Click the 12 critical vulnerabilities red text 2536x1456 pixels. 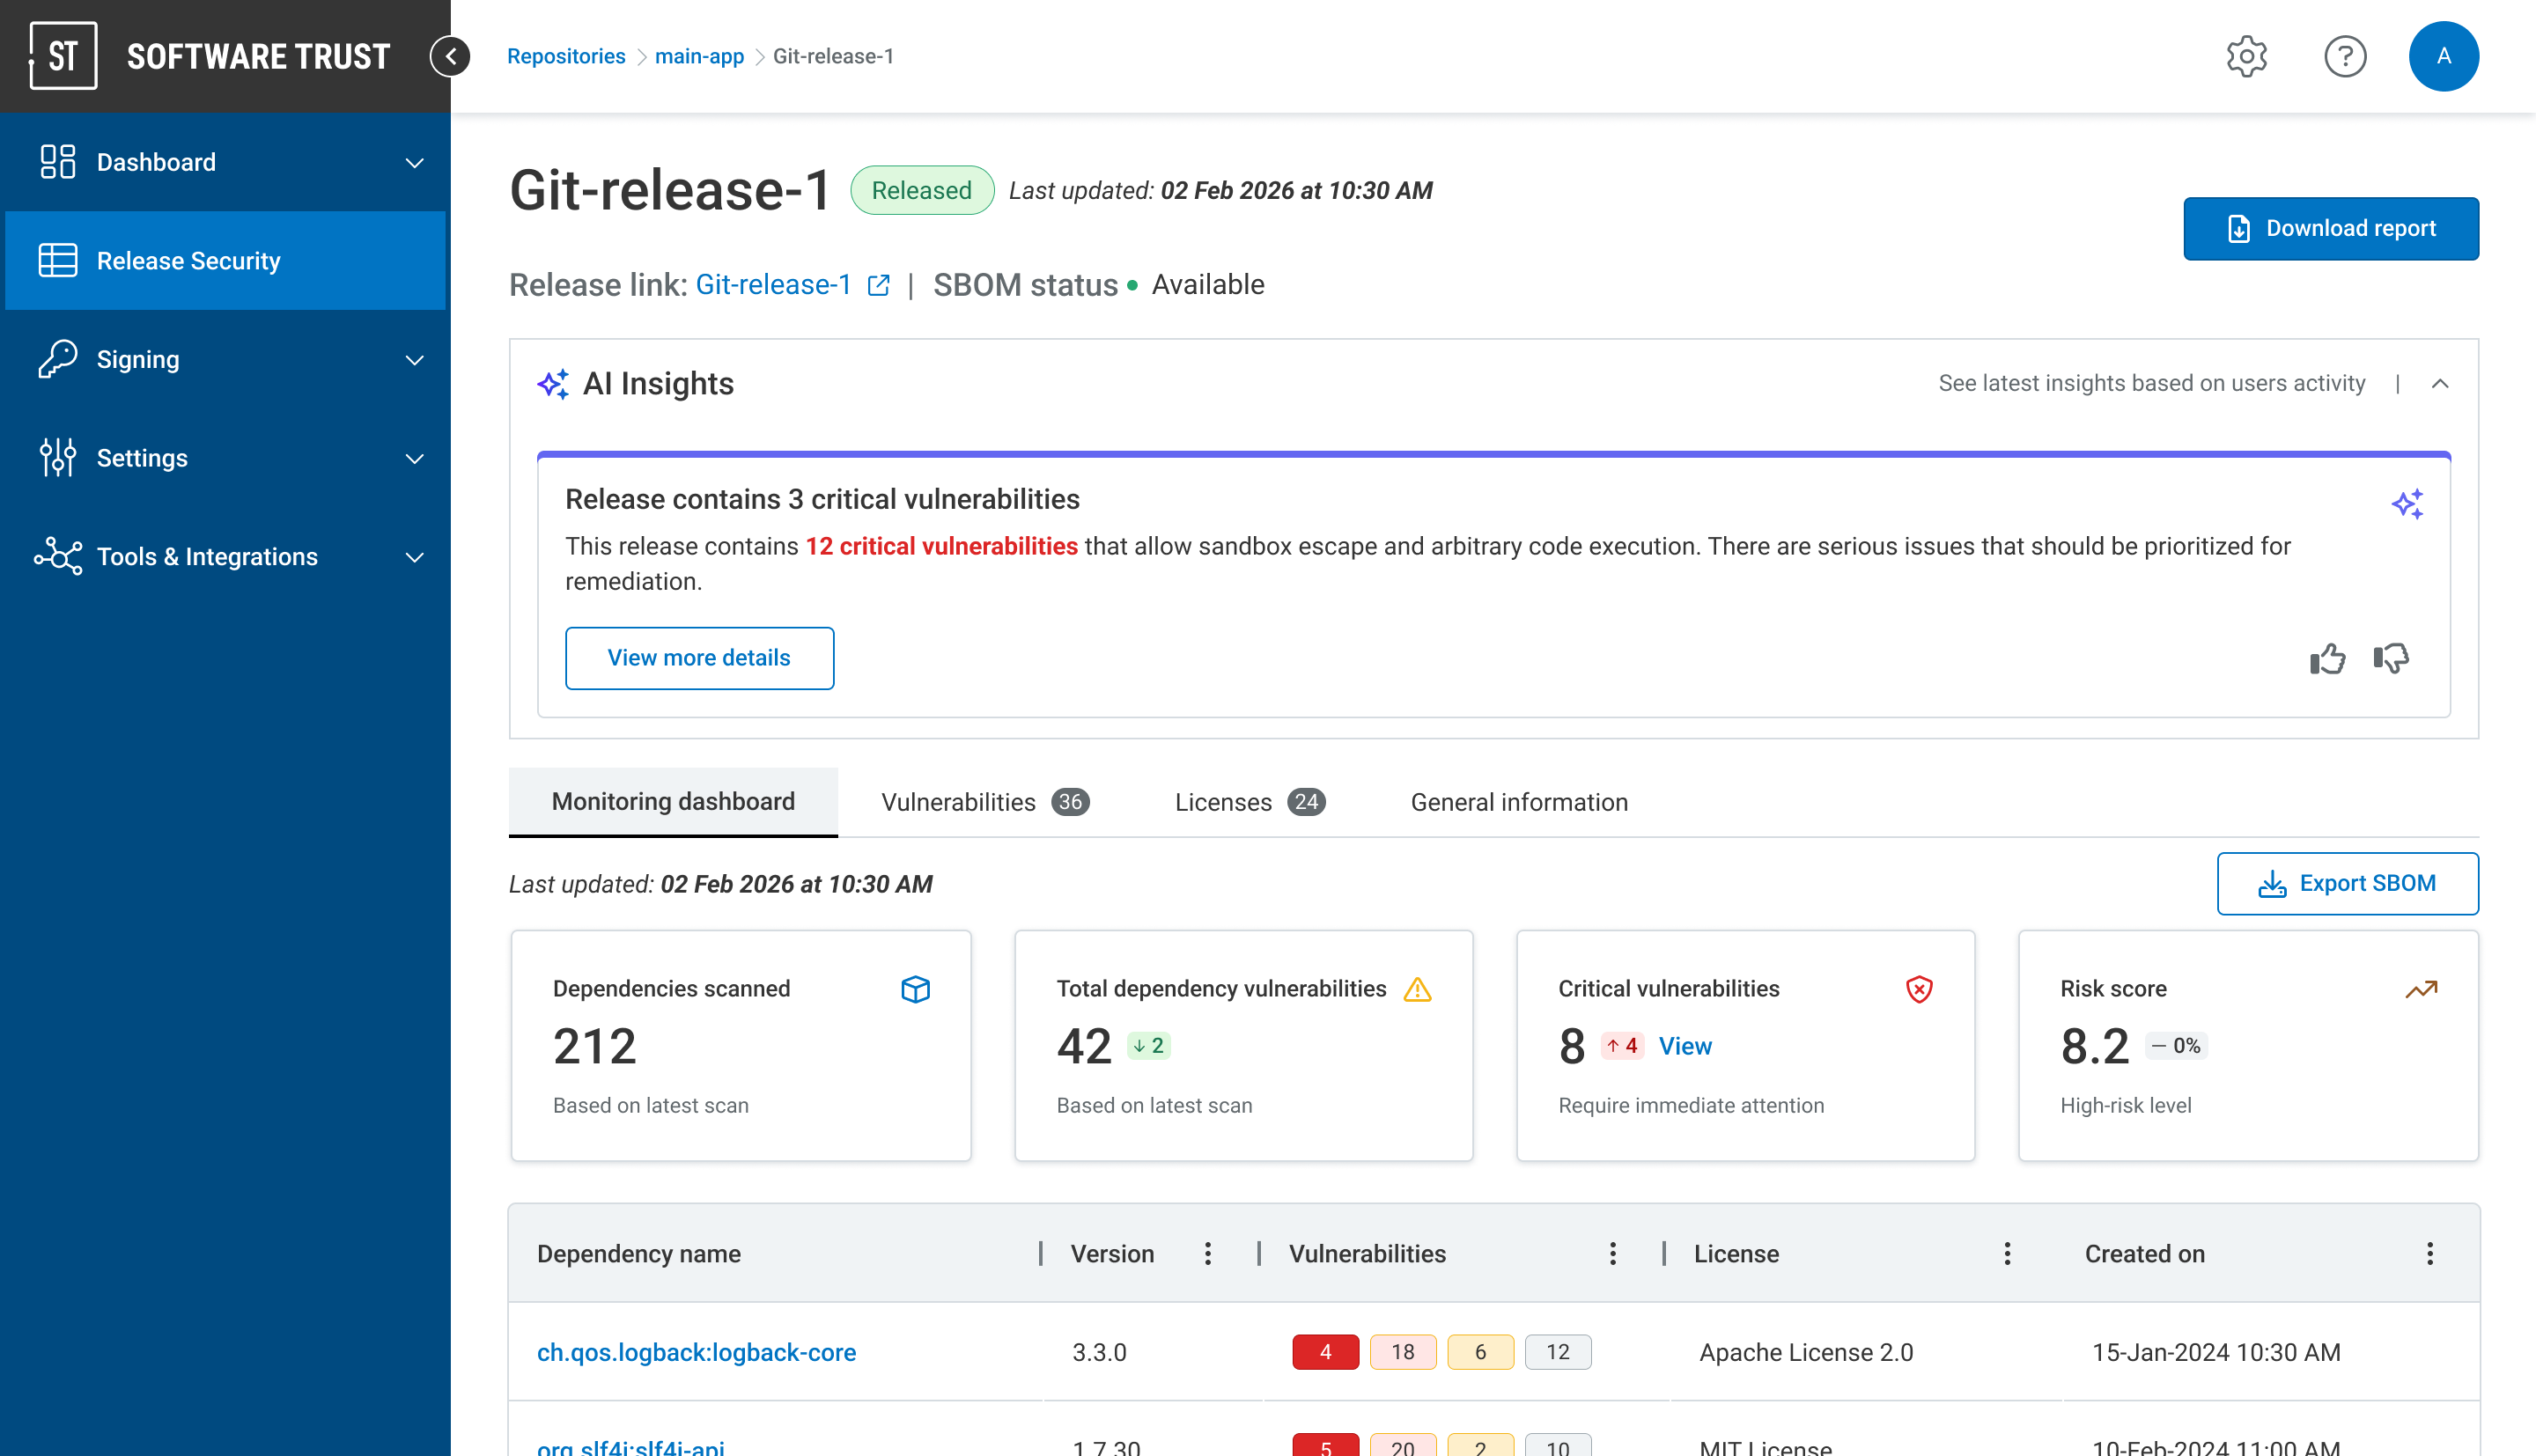click(941, 546)
